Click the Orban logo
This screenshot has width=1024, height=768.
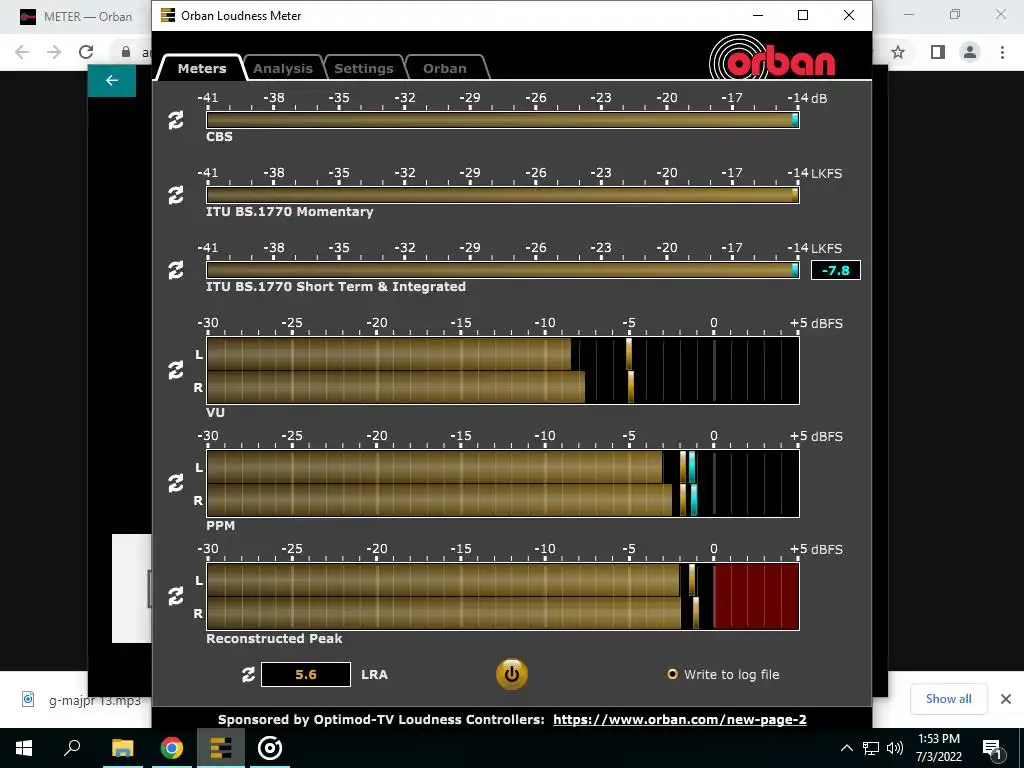coord(772,57)
